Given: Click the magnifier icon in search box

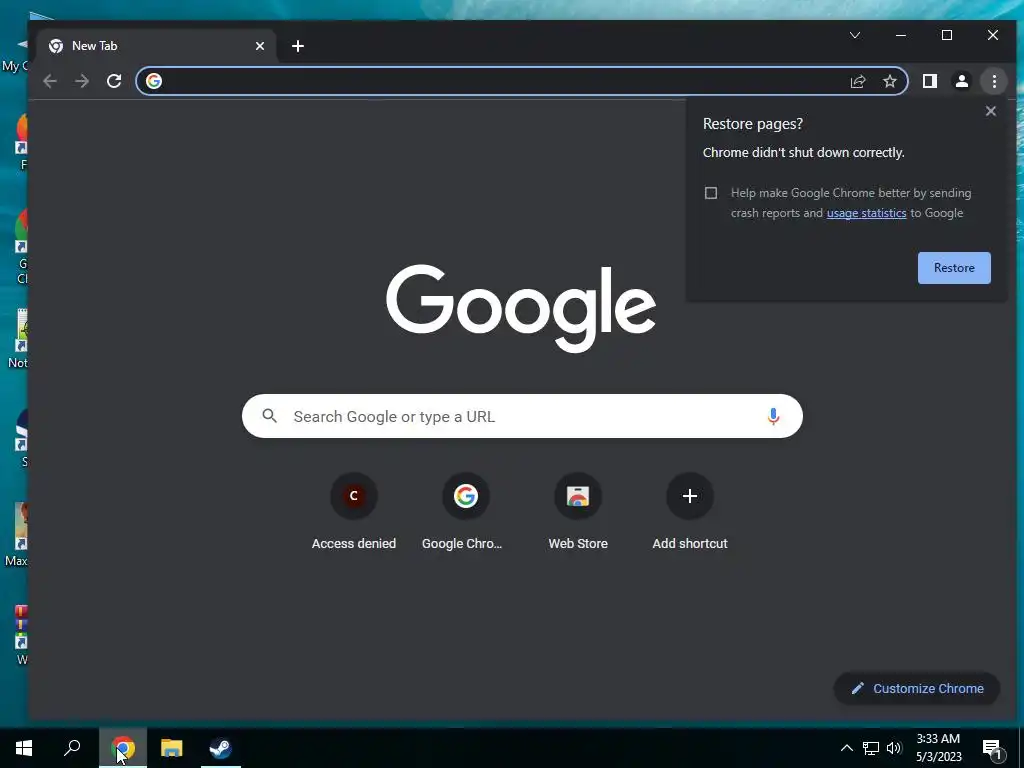Looking at the screenshot, I should pos(270,415).
